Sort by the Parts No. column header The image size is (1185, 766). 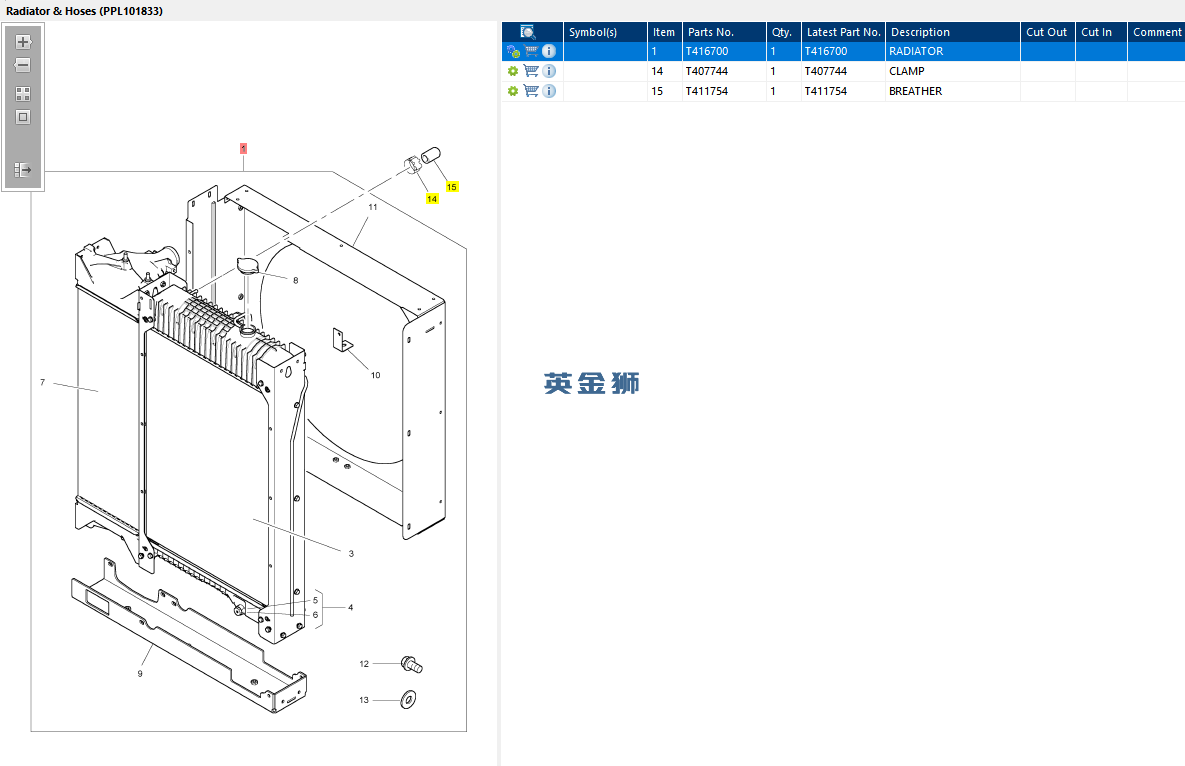pyautogui.click(x=724, y=32)
